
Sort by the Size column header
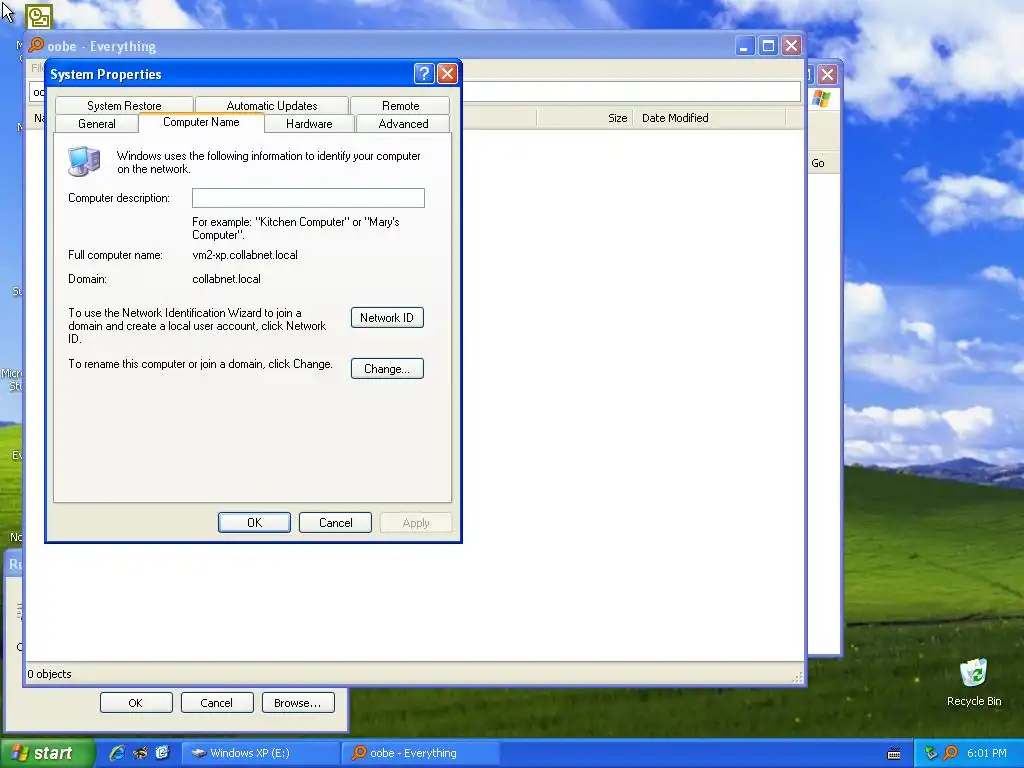pos(584,118)
